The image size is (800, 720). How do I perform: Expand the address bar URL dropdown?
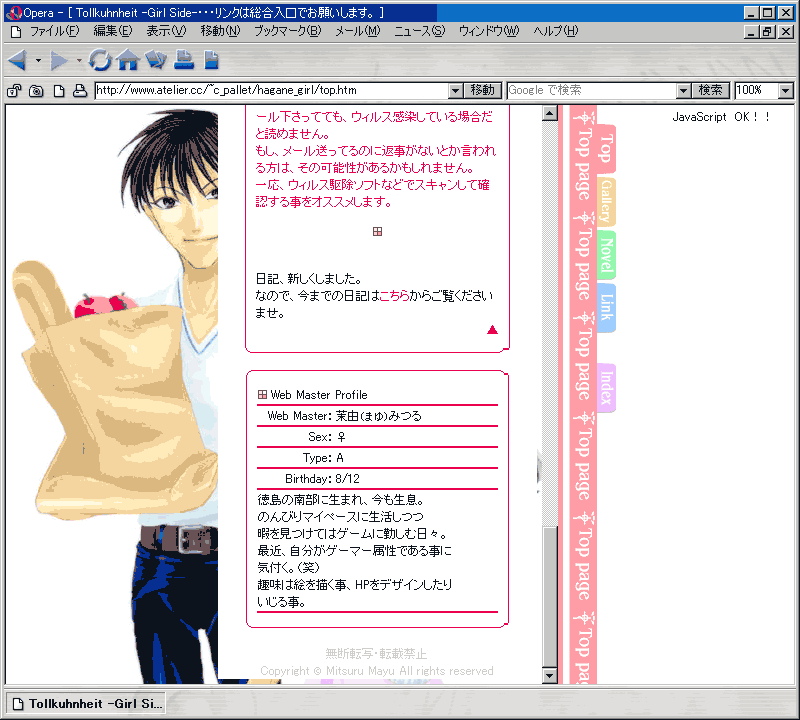pos(455,91)
